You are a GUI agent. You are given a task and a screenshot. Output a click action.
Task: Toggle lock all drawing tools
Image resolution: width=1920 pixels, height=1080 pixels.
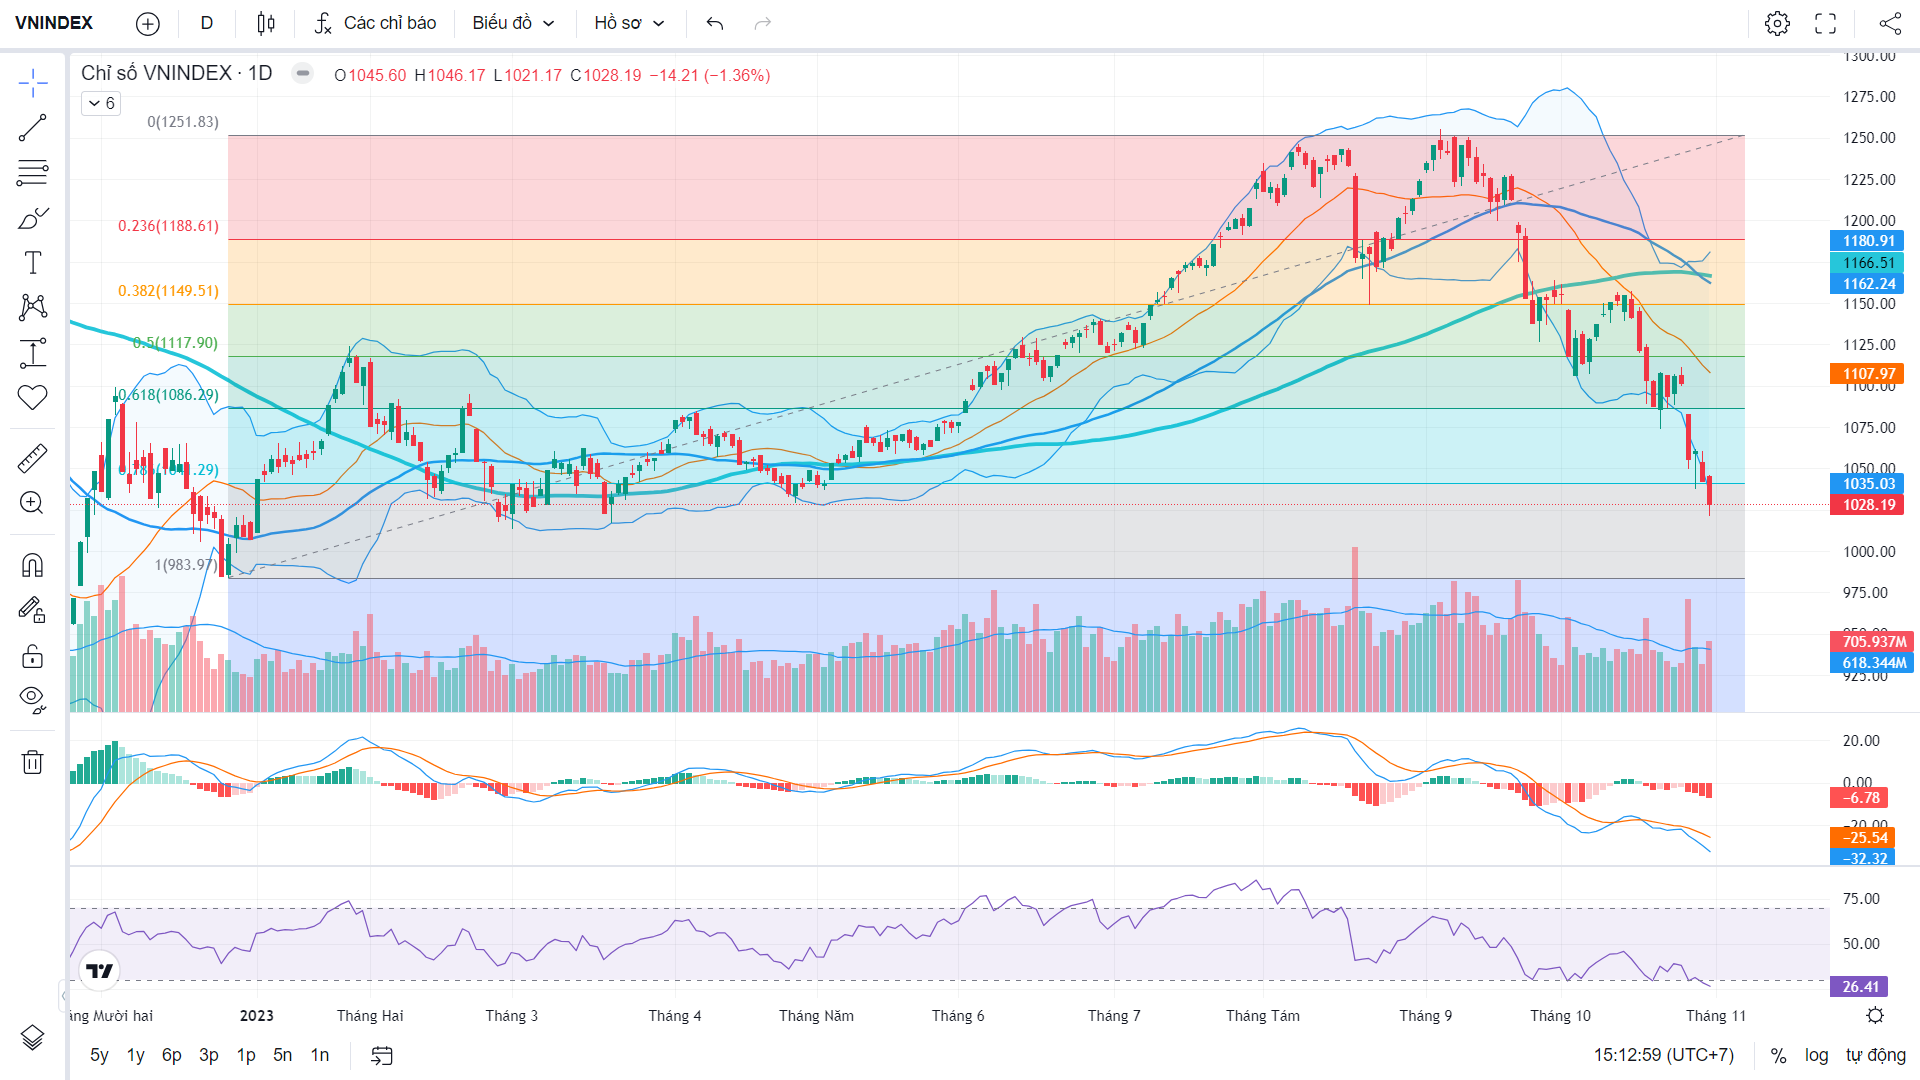coord(32,656)
